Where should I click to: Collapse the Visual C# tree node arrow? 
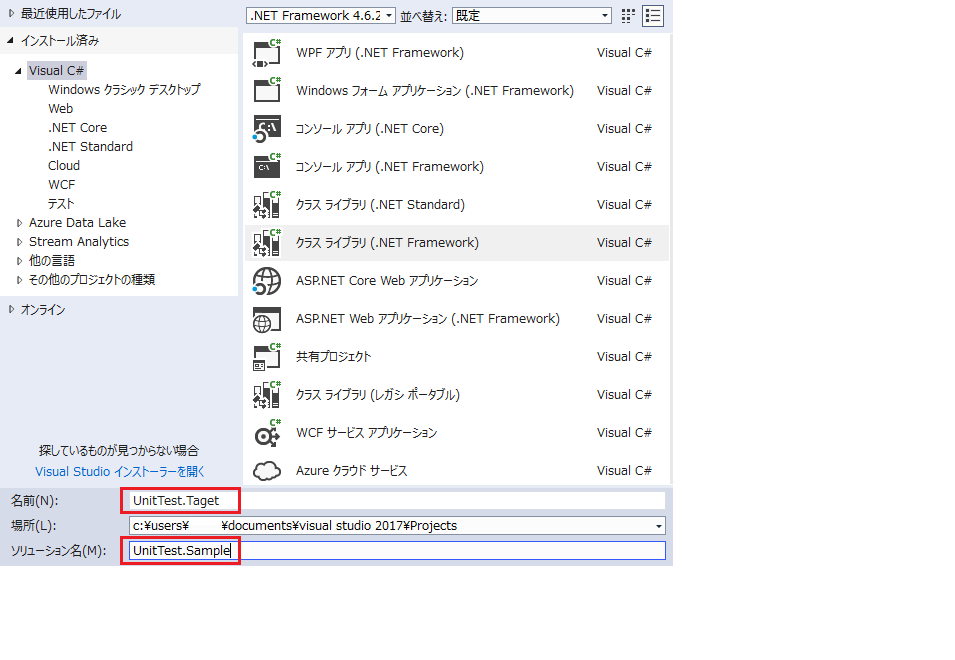click(x=18, y=71)
